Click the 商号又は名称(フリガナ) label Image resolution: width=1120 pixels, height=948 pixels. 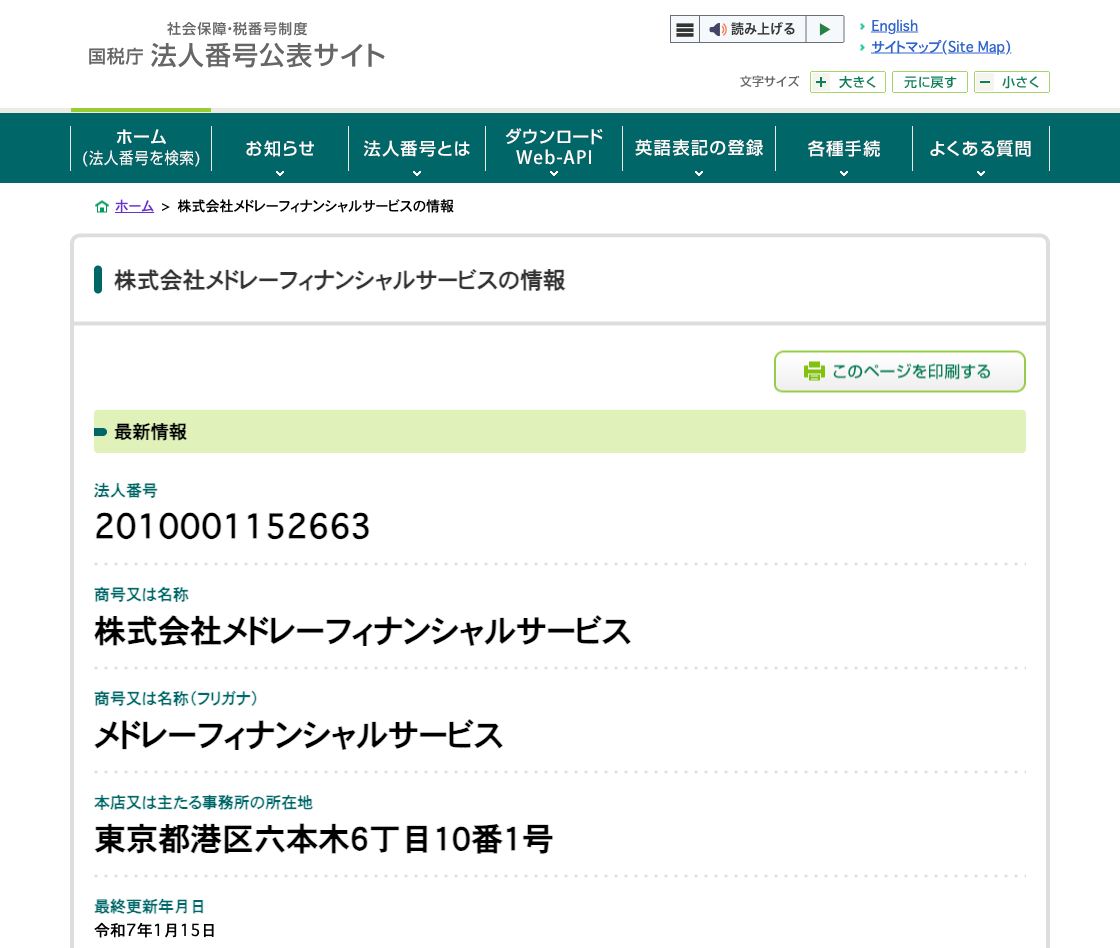(x=176, y=699)
